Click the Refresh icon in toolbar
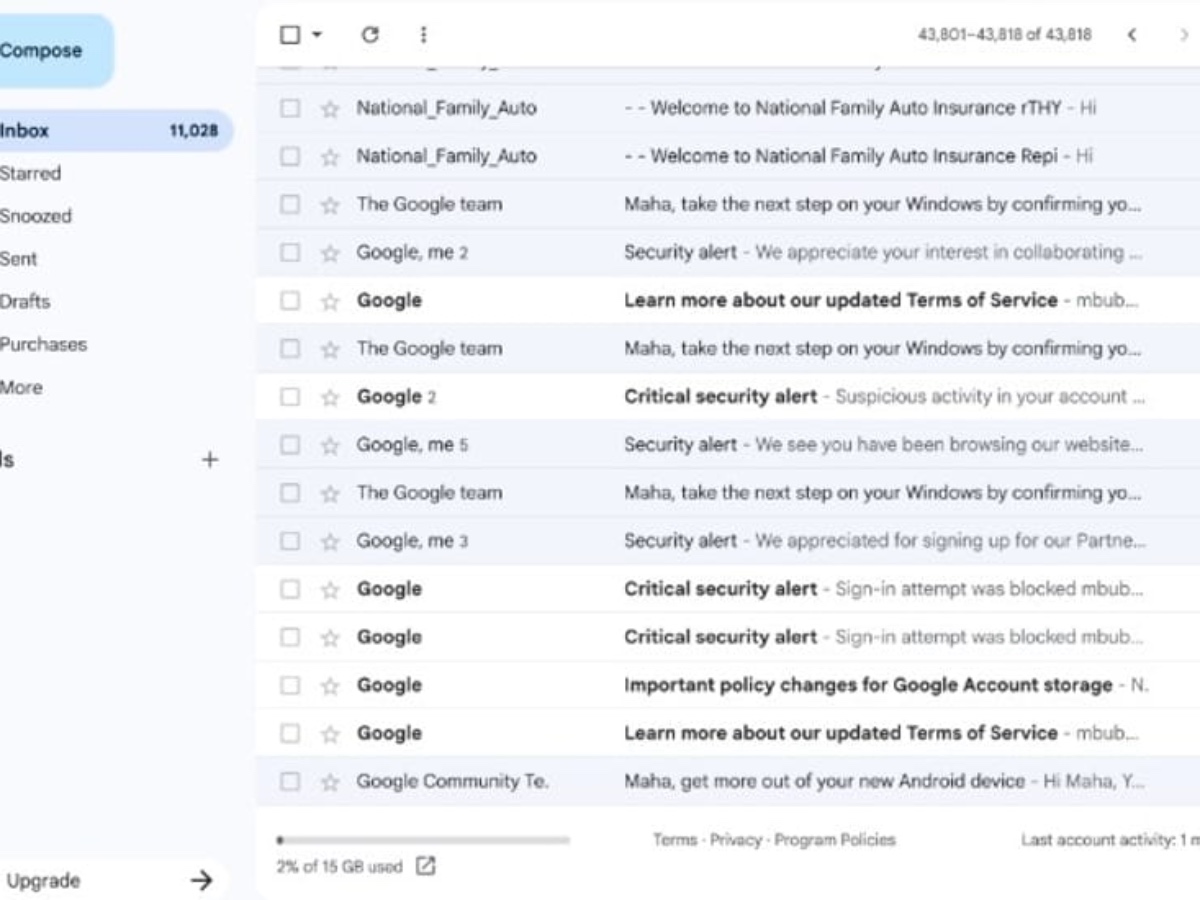Viewport: 1200px width, 900px height. click(x=370, y=35)
